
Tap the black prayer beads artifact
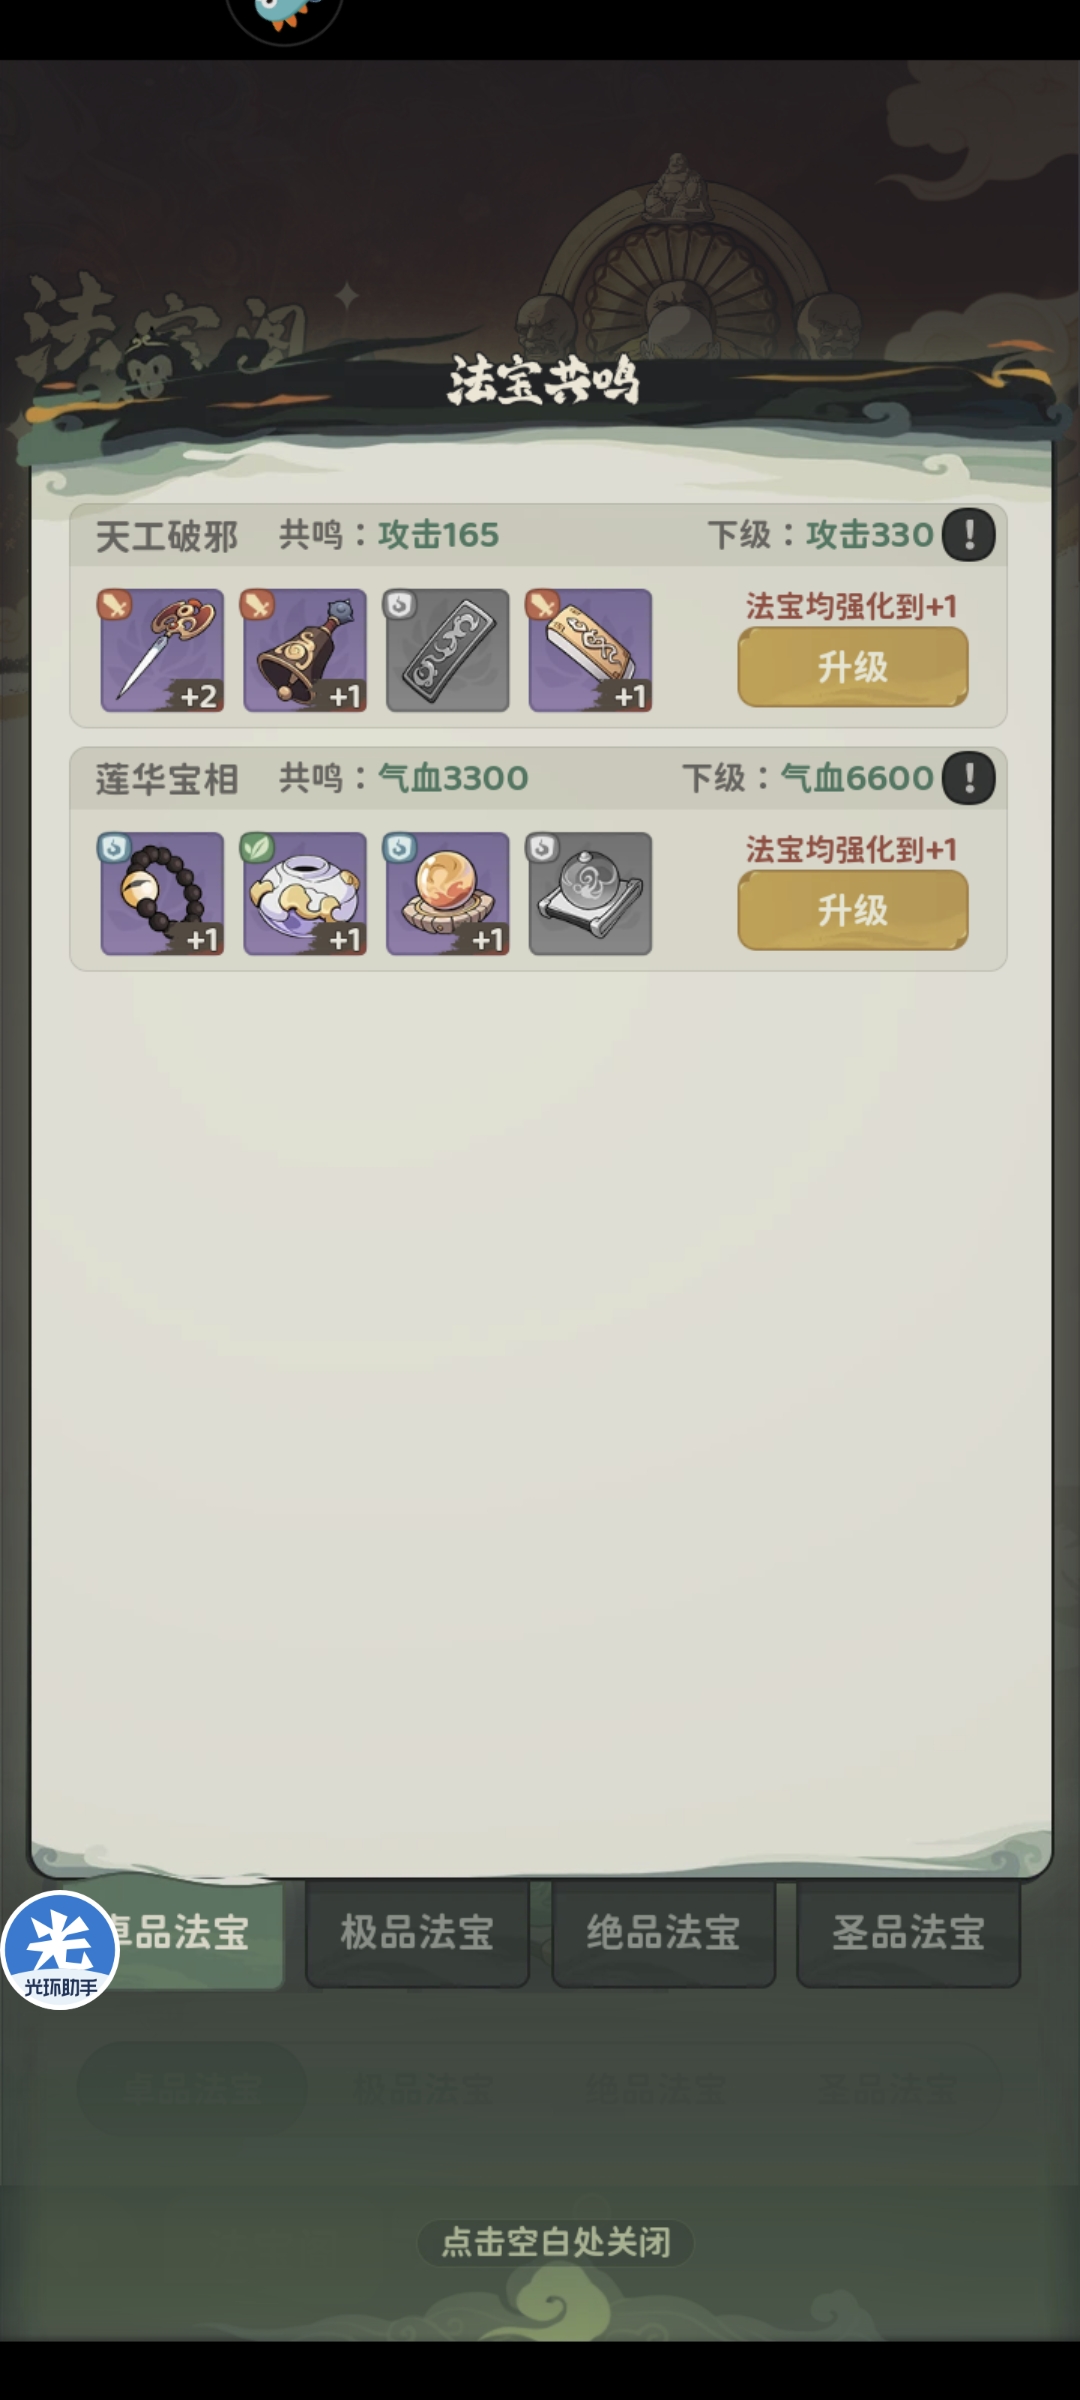tap(162, 893)
